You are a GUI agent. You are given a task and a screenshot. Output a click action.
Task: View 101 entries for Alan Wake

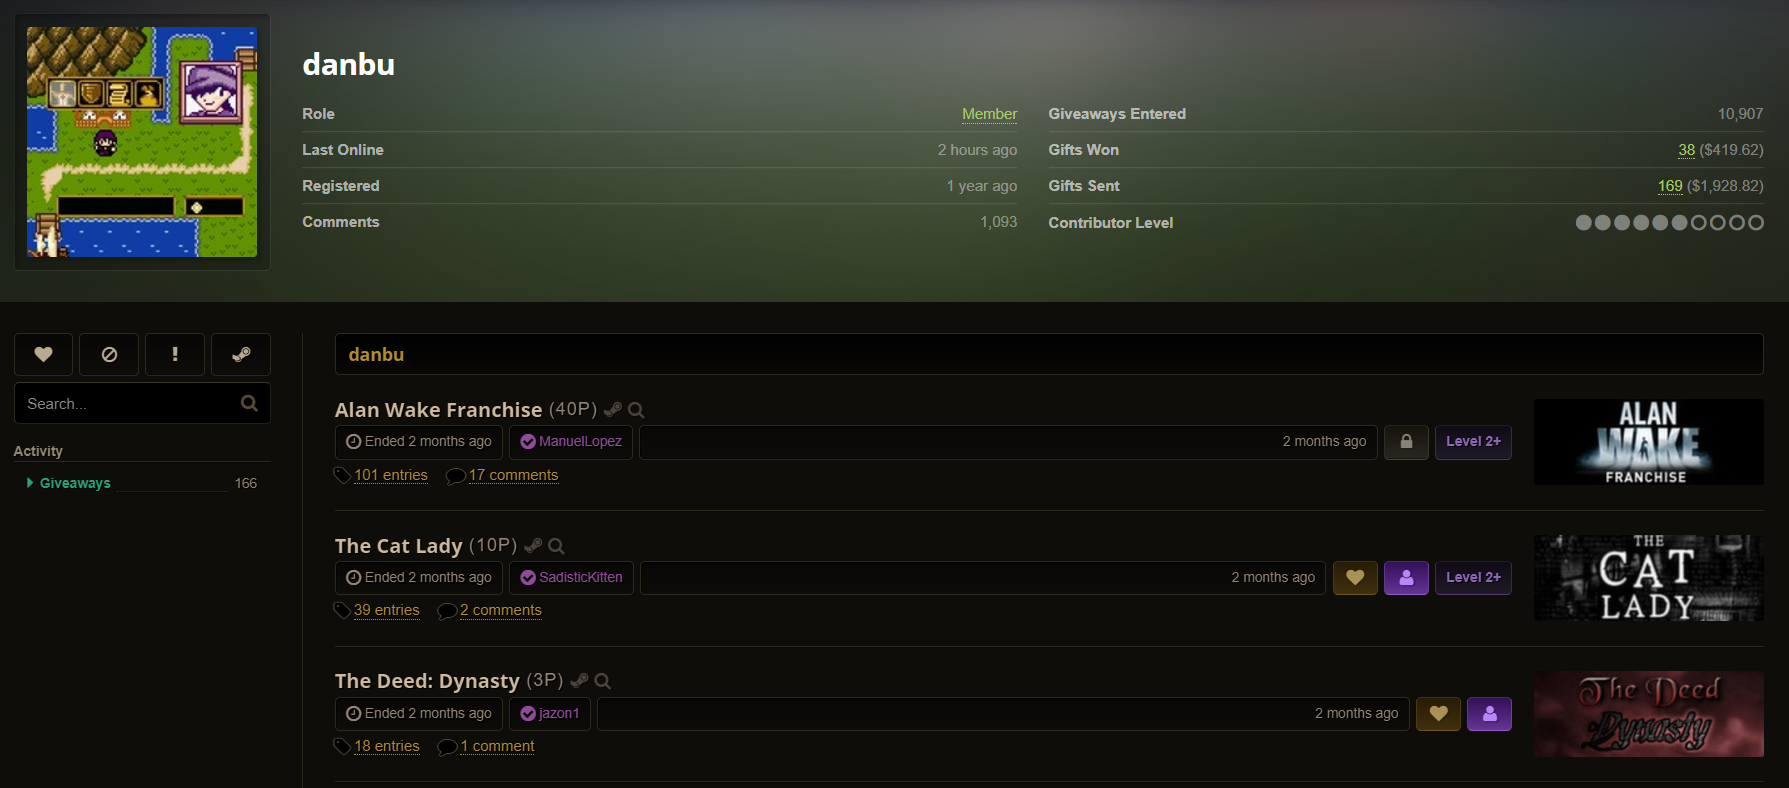[x=391, y=475]
